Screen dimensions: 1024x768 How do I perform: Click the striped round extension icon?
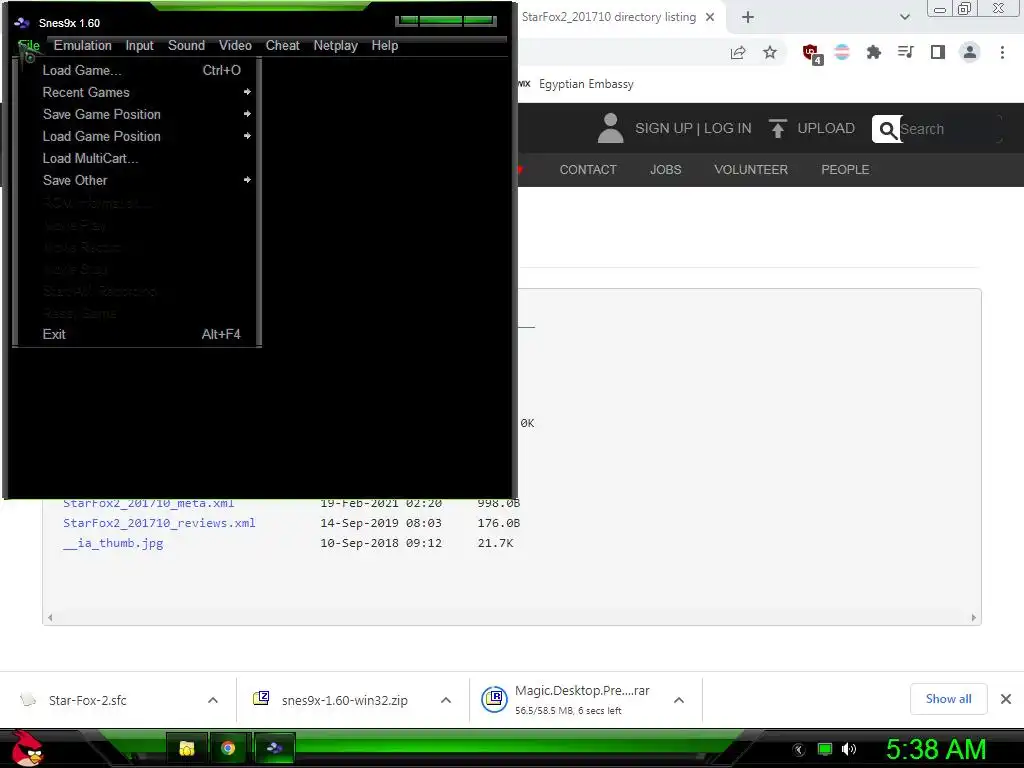click(842, 52)
